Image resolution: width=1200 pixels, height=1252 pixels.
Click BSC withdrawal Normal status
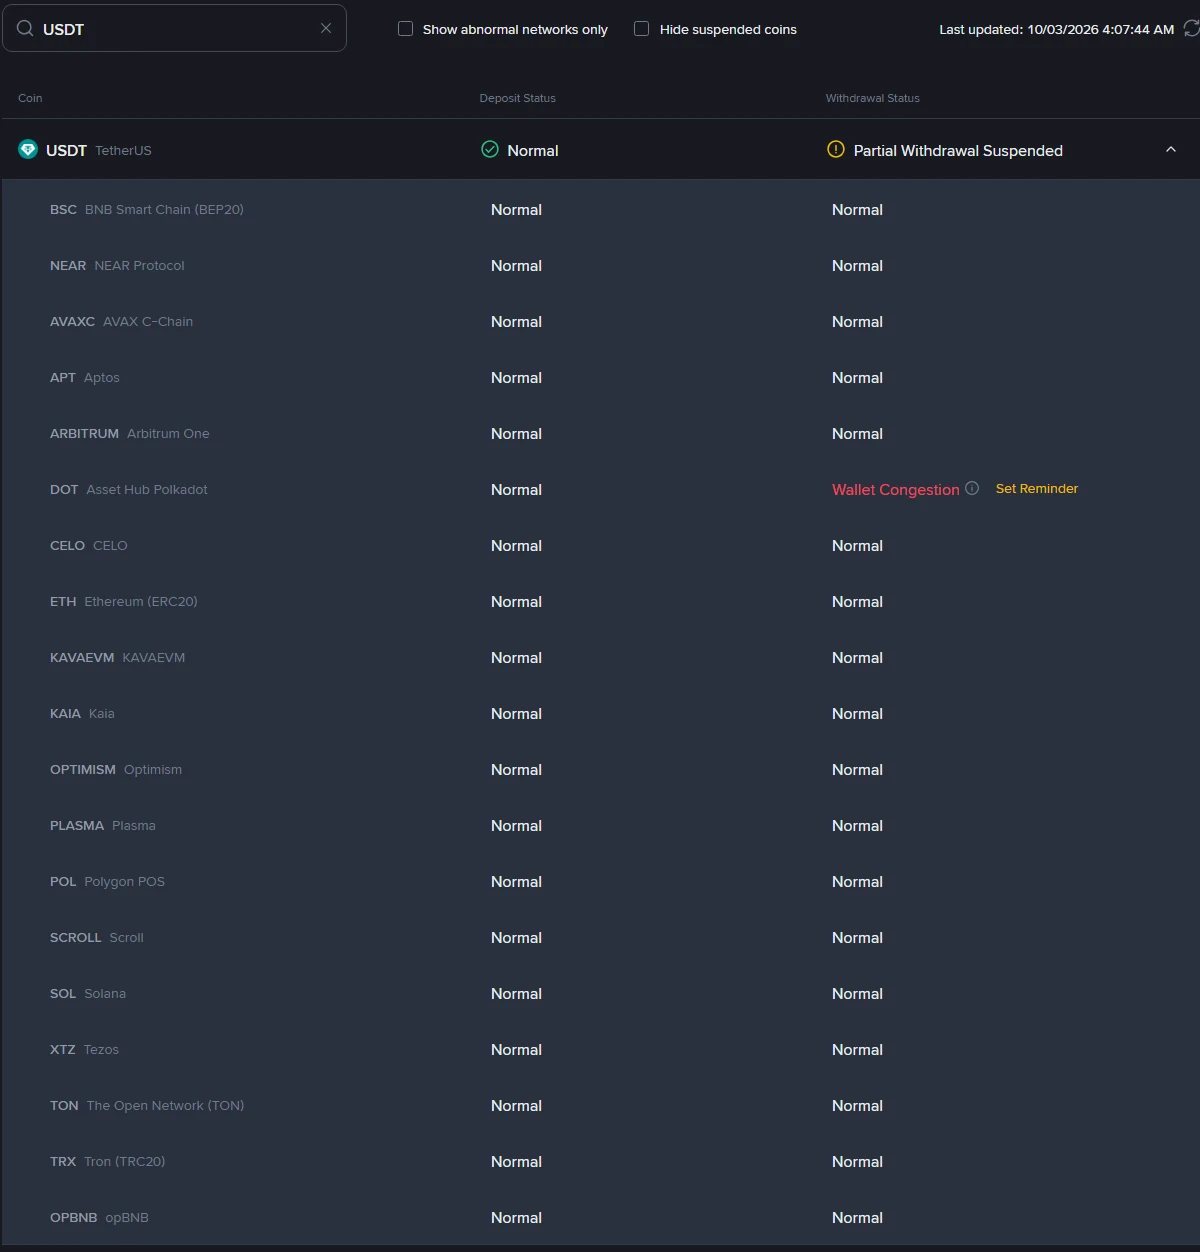point(857,210)
